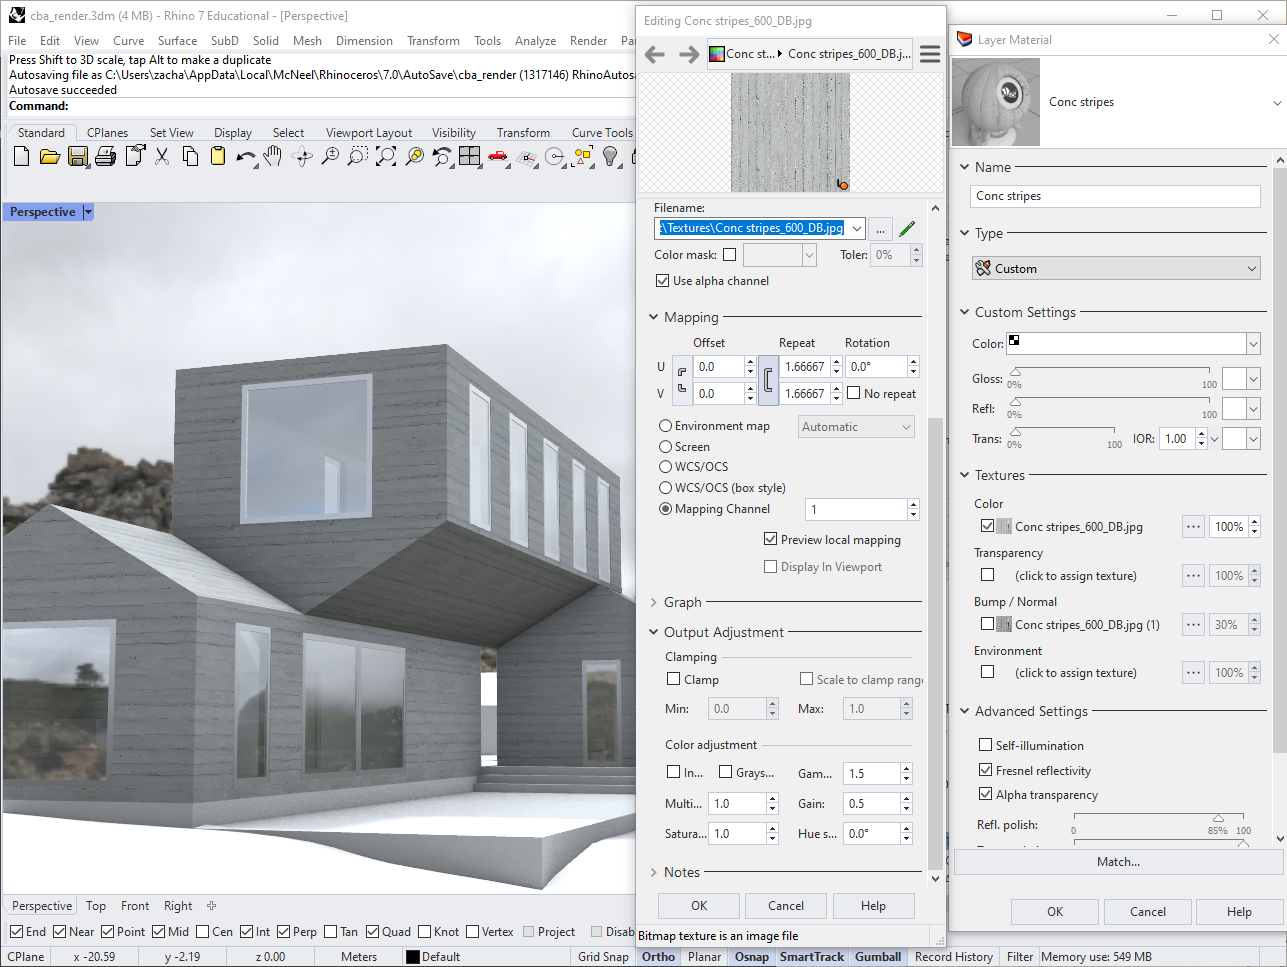Click Cancel in the texture editor
1287x967 pixels.
tap(785, 906)
